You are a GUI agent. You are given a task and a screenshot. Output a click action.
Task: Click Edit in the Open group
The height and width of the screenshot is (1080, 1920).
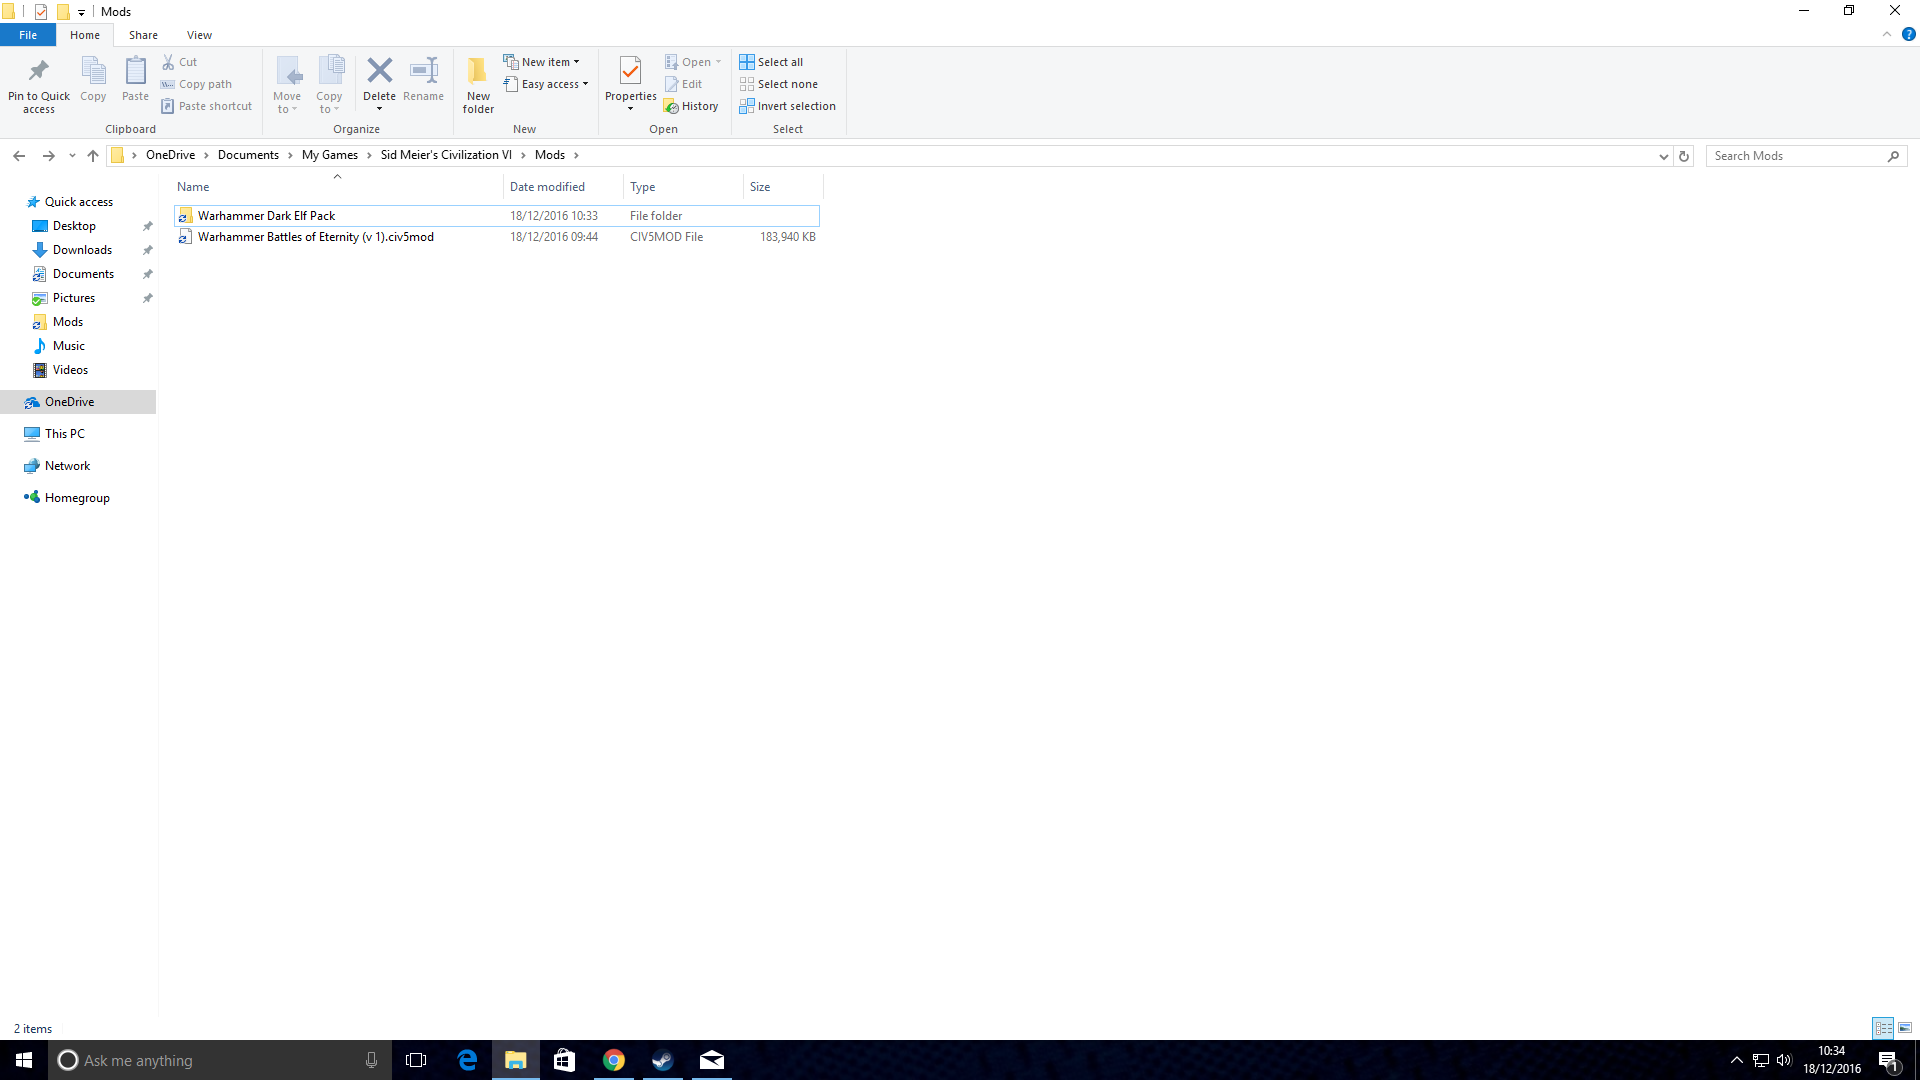click(684, 84)
